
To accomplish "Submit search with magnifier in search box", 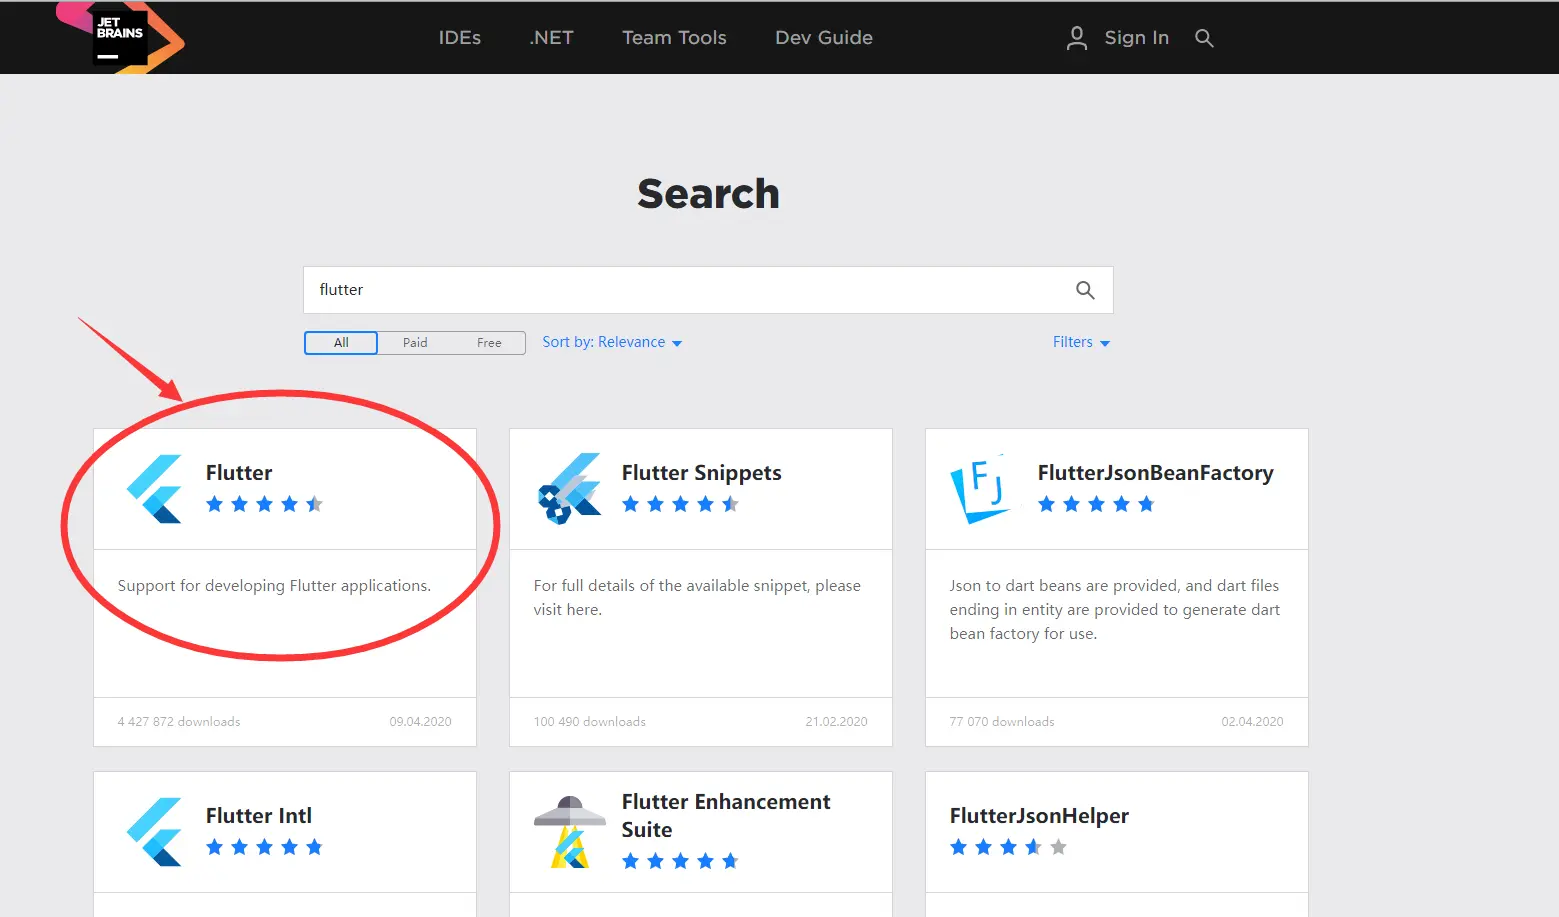I will point(1085,290).
